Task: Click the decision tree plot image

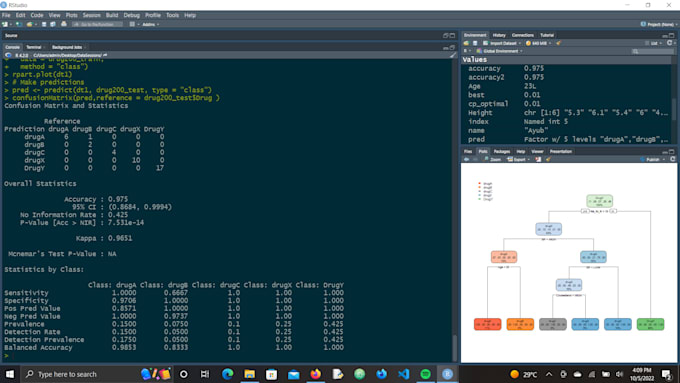Action: pyautogui.click(x=569, y=262)
